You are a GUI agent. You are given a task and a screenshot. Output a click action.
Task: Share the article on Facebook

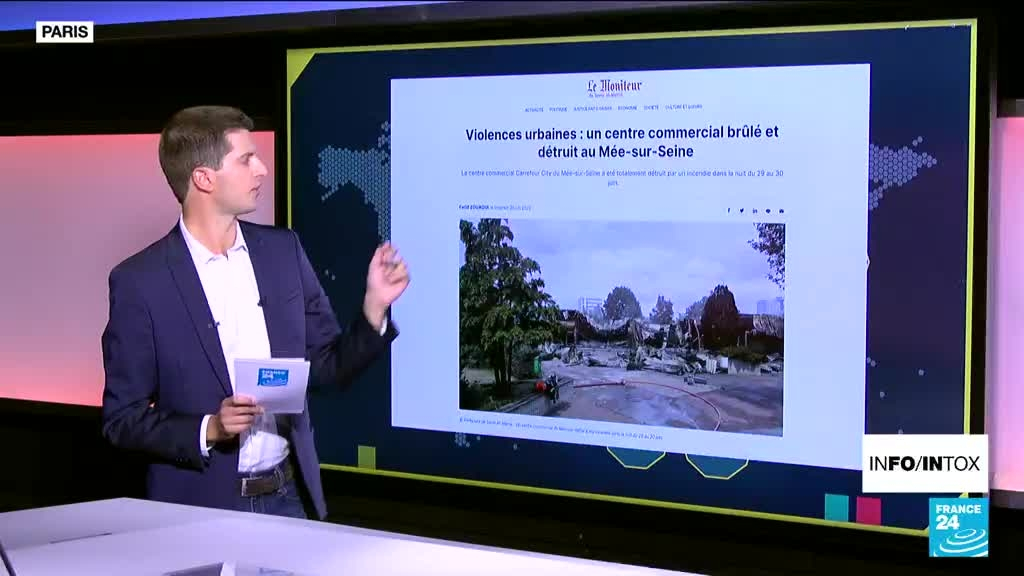[x=728, y=211]
